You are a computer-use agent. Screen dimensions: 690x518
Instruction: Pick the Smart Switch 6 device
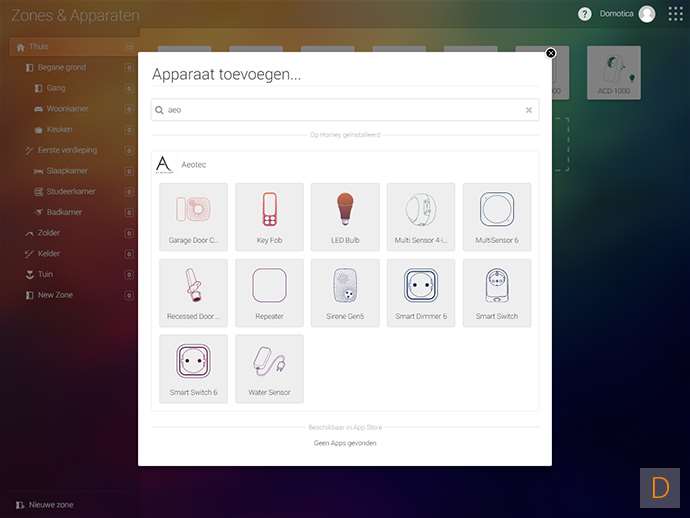coord(193,369)
